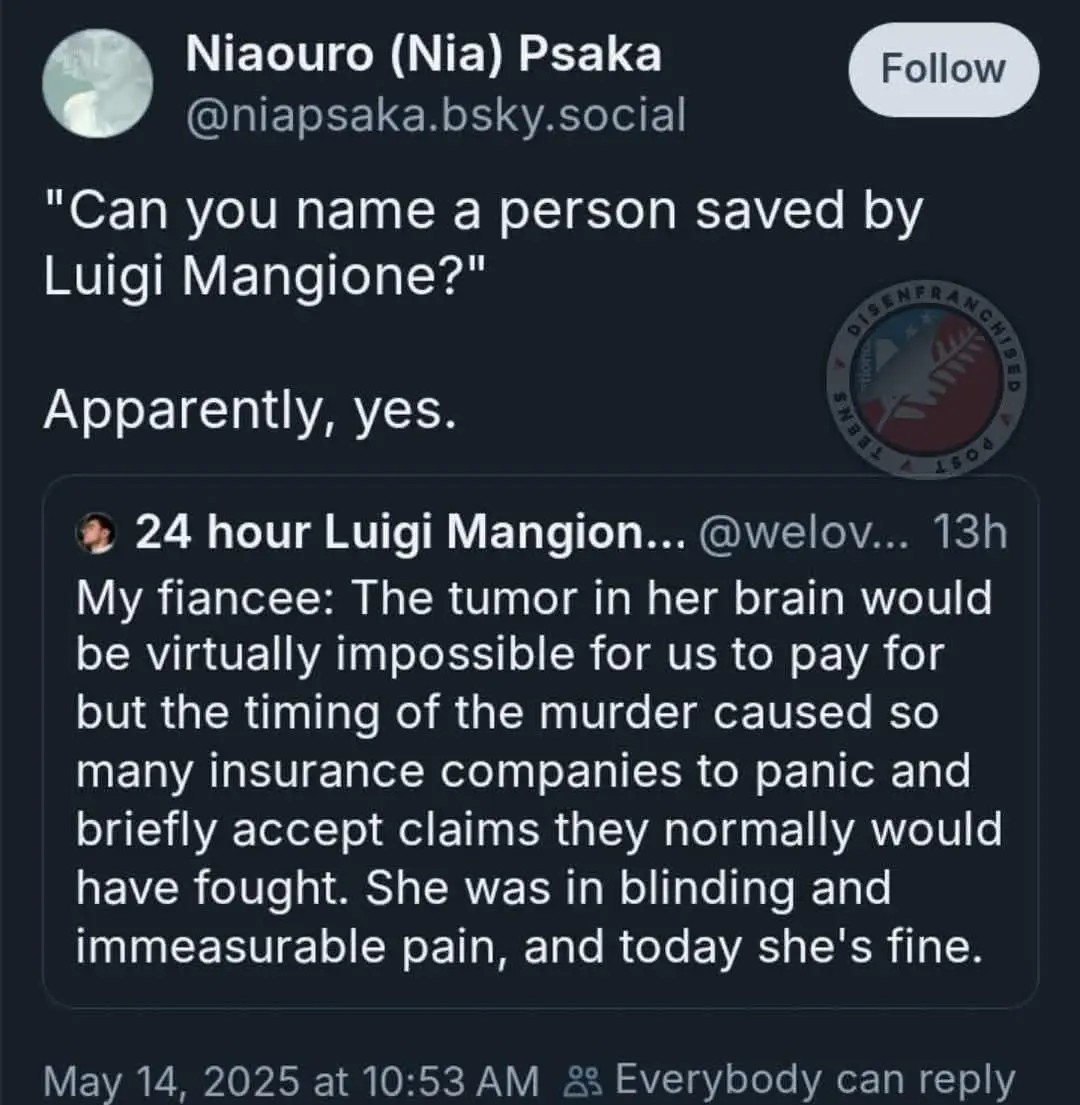Open the @niapsaka.bsky.social handle link
Viewport: 1080px width, 1105px height.
coord(436,116)
